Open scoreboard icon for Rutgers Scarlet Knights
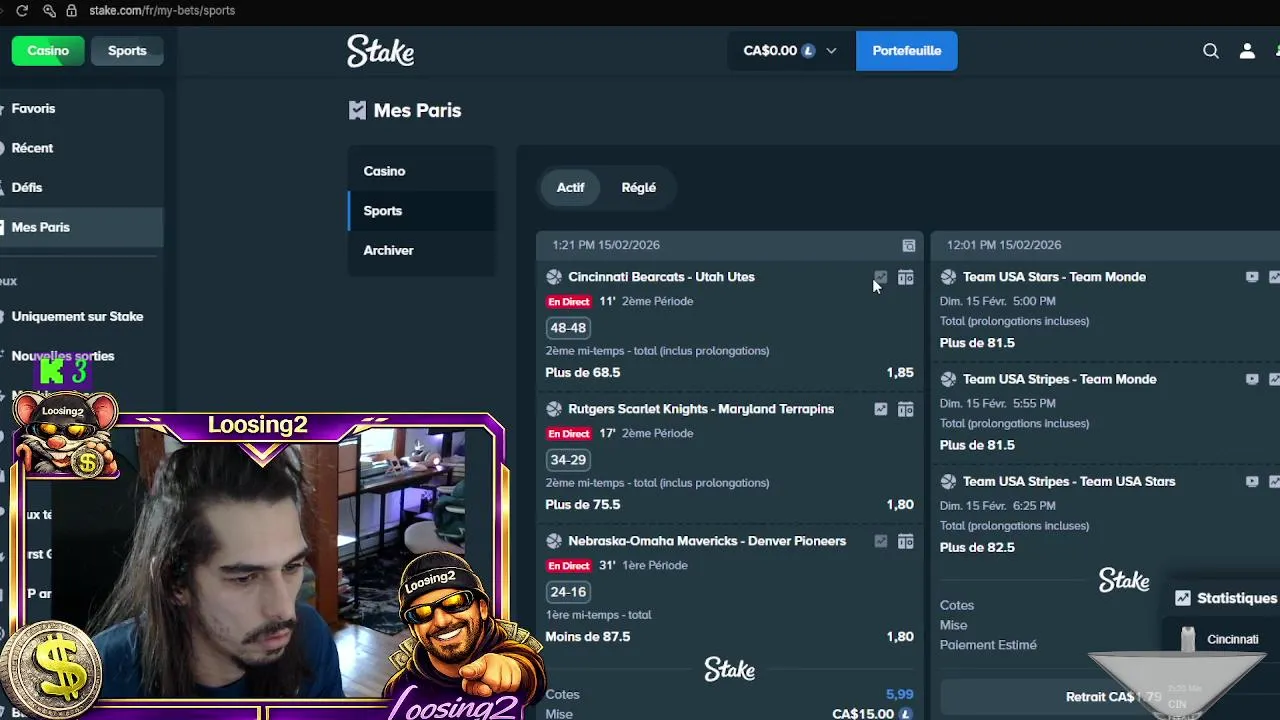The height and width of the screenshot is (720, 1280). coord(905,409)
